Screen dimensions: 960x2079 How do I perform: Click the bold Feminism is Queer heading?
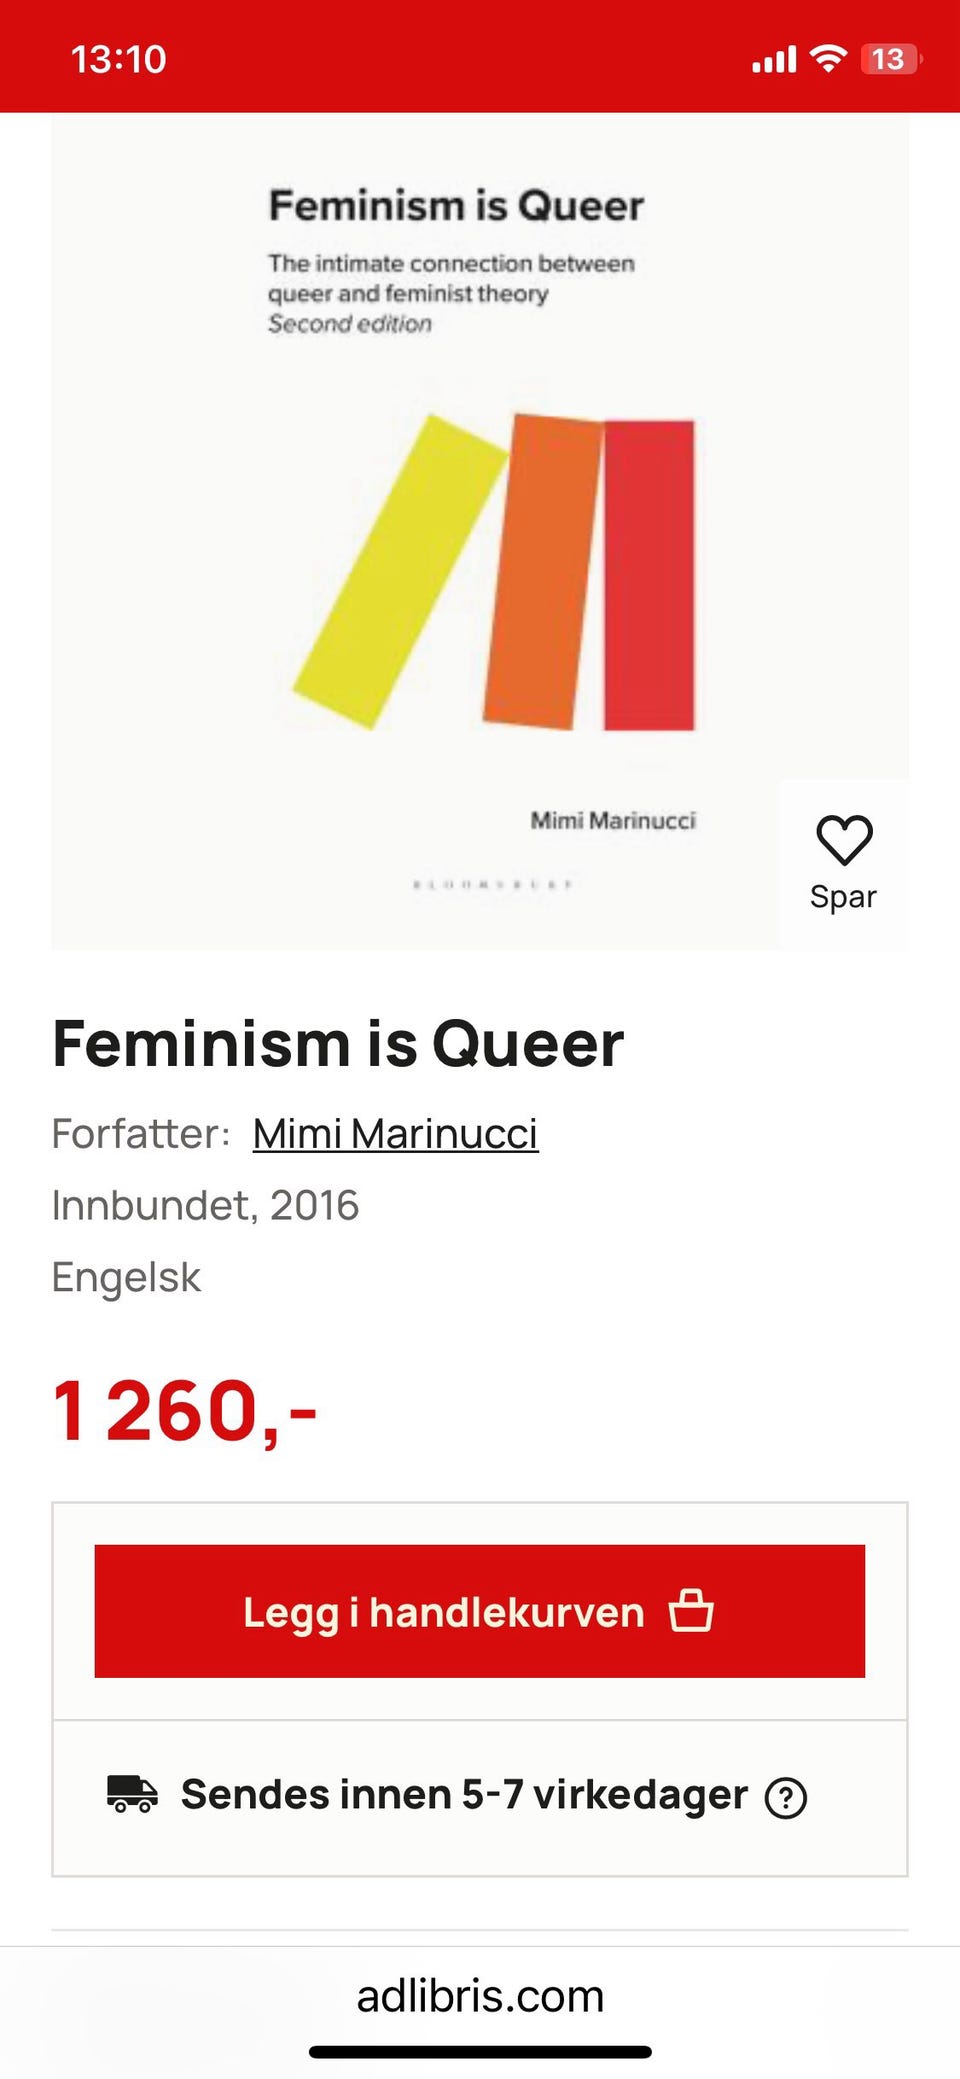(x=338, y=1044)
